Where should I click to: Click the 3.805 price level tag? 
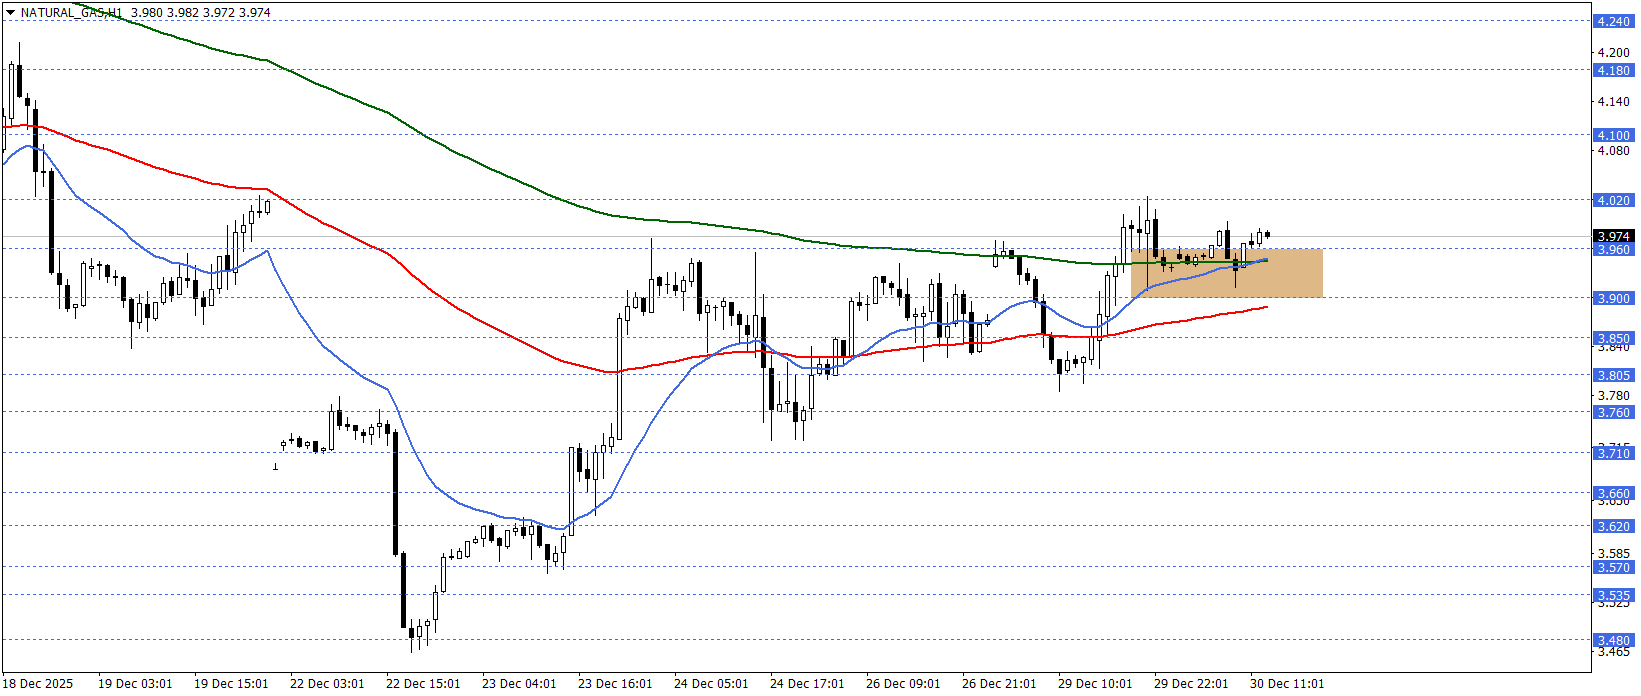[1613, 375]
